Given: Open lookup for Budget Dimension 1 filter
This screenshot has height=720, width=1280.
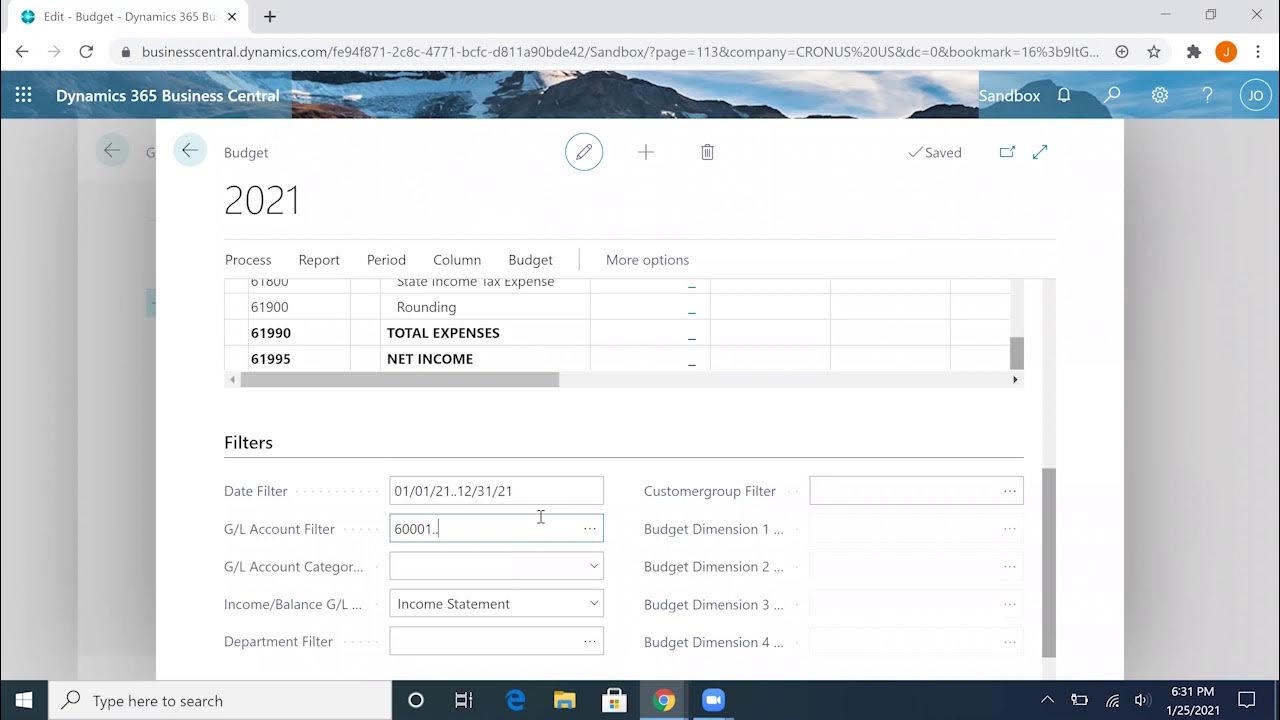Looking at the screenshot, I should pyautogui.click(x=1010, y=529).
